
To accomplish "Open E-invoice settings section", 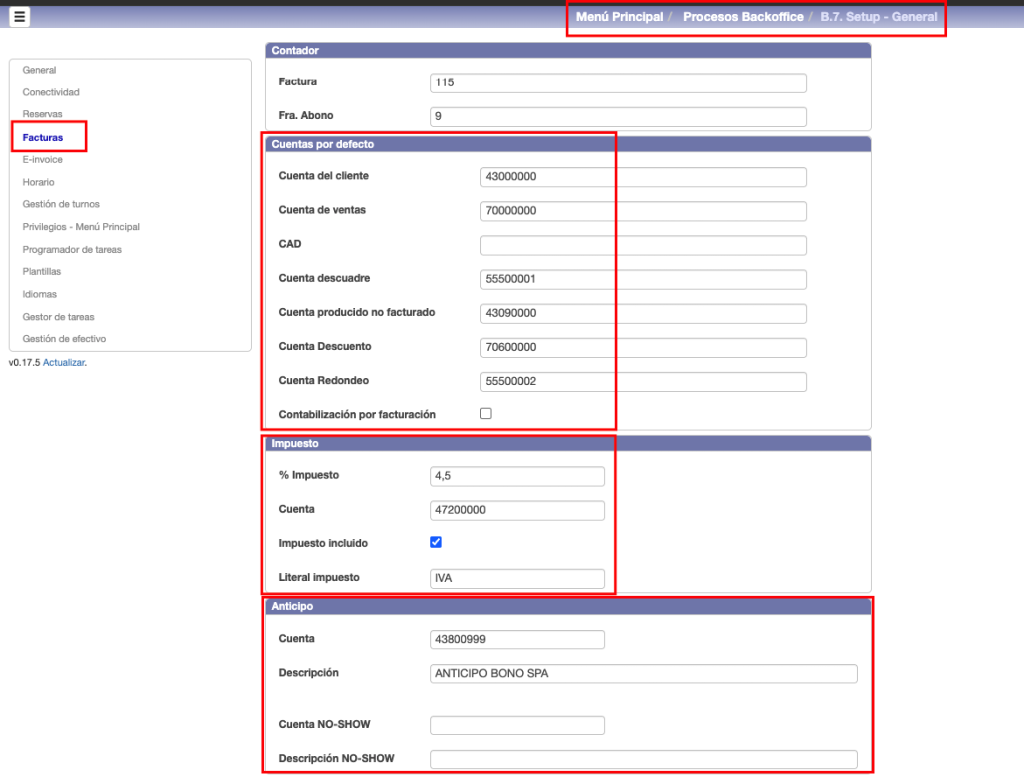I will (x=43, y=159).
